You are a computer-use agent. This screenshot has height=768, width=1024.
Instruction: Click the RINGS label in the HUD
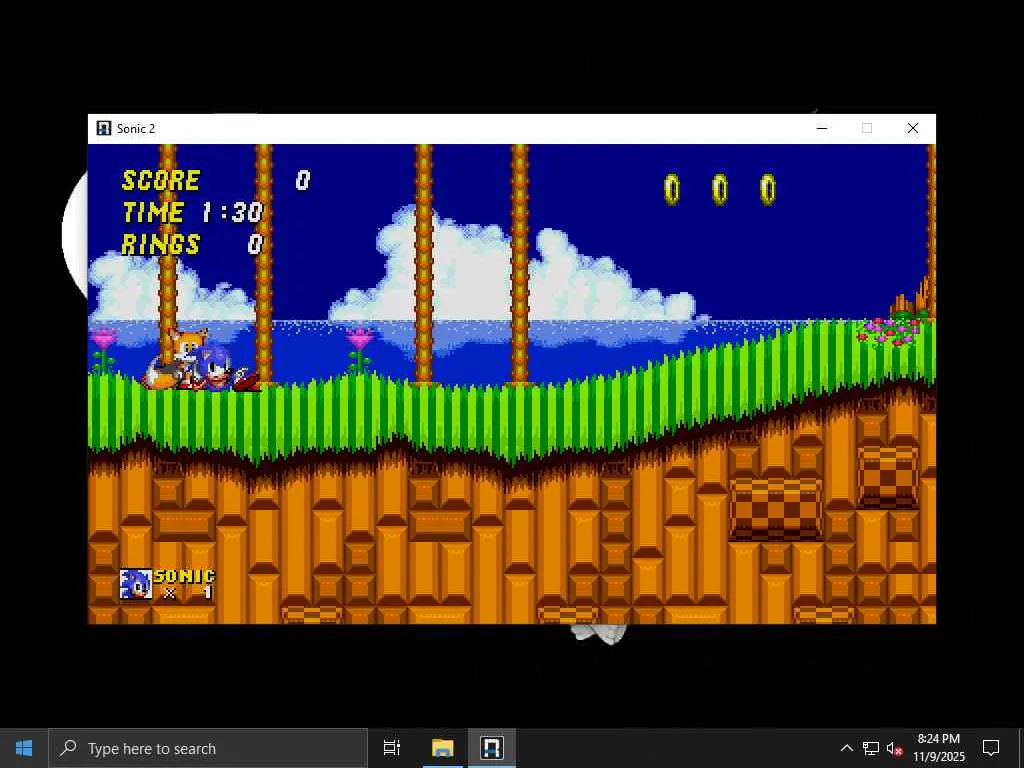[x=161, y=244]
